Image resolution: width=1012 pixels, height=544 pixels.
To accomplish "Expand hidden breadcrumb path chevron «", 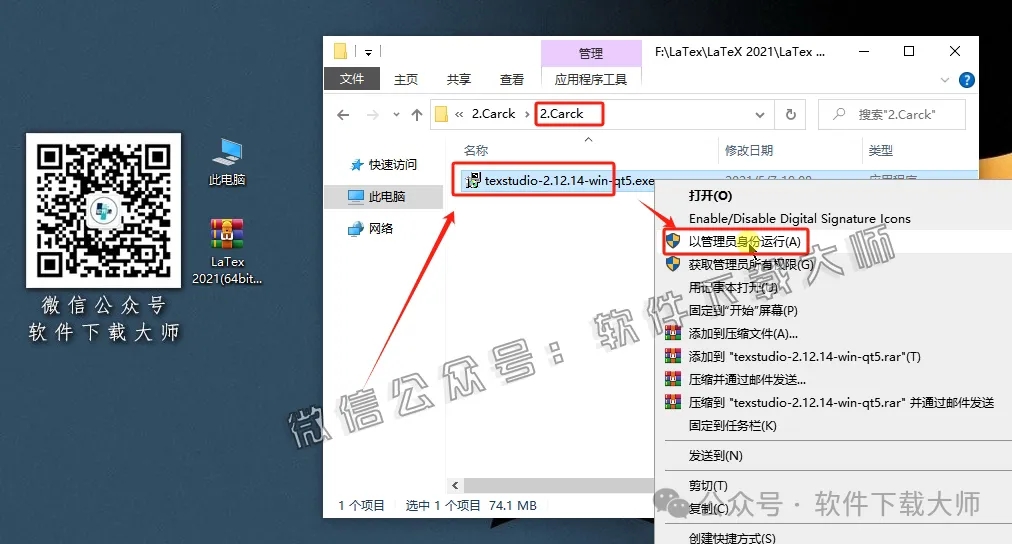I will pos(459,114).
